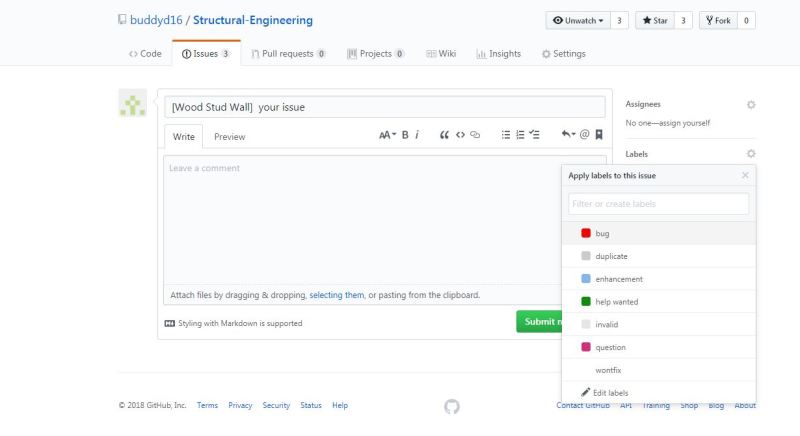Click the issue title input field
Screen dimensions: 800x436
pyautogui.click(x=385, y=107)
